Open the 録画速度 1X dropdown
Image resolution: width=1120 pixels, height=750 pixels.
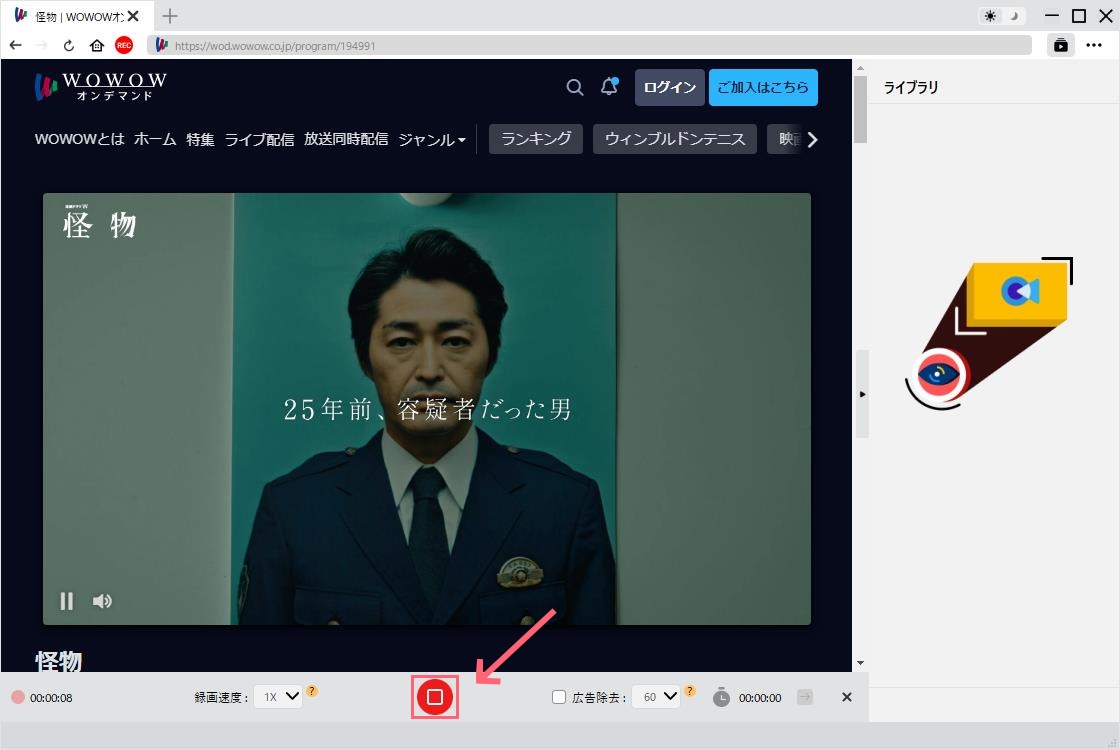[x=279, y=696]
